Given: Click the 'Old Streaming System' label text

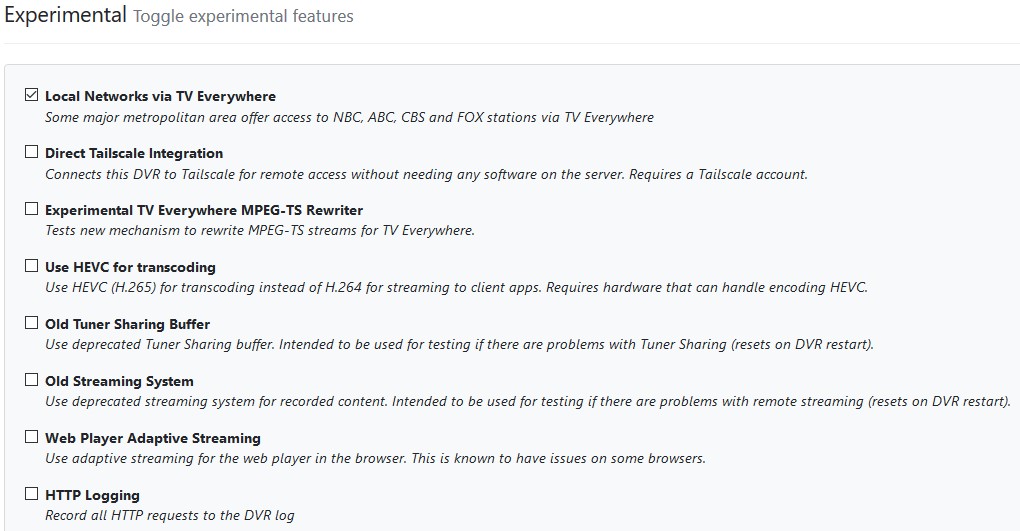Looking at the screenshot, I should click(119, 382).
